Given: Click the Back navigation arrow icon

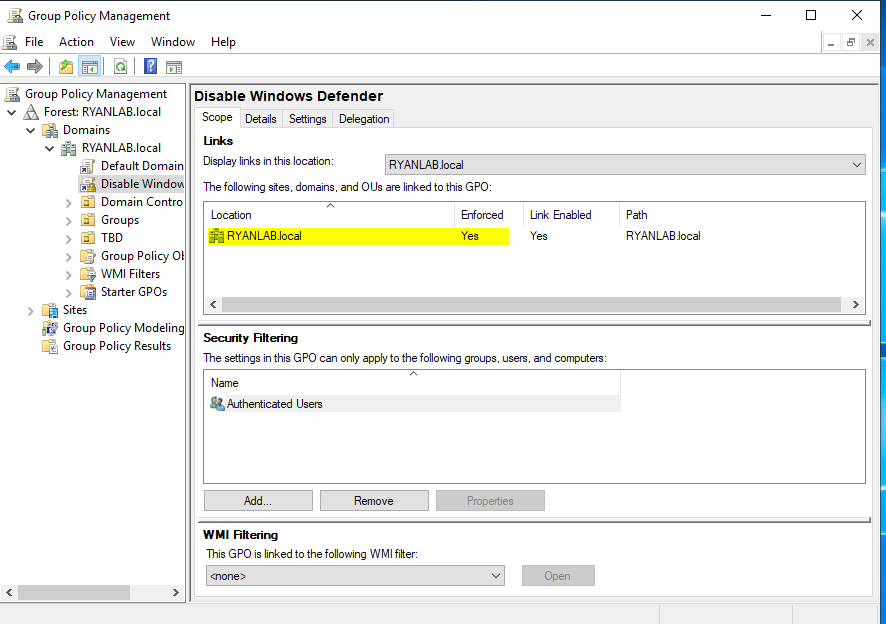Looking at the screenshot, I should pos(13,66).
